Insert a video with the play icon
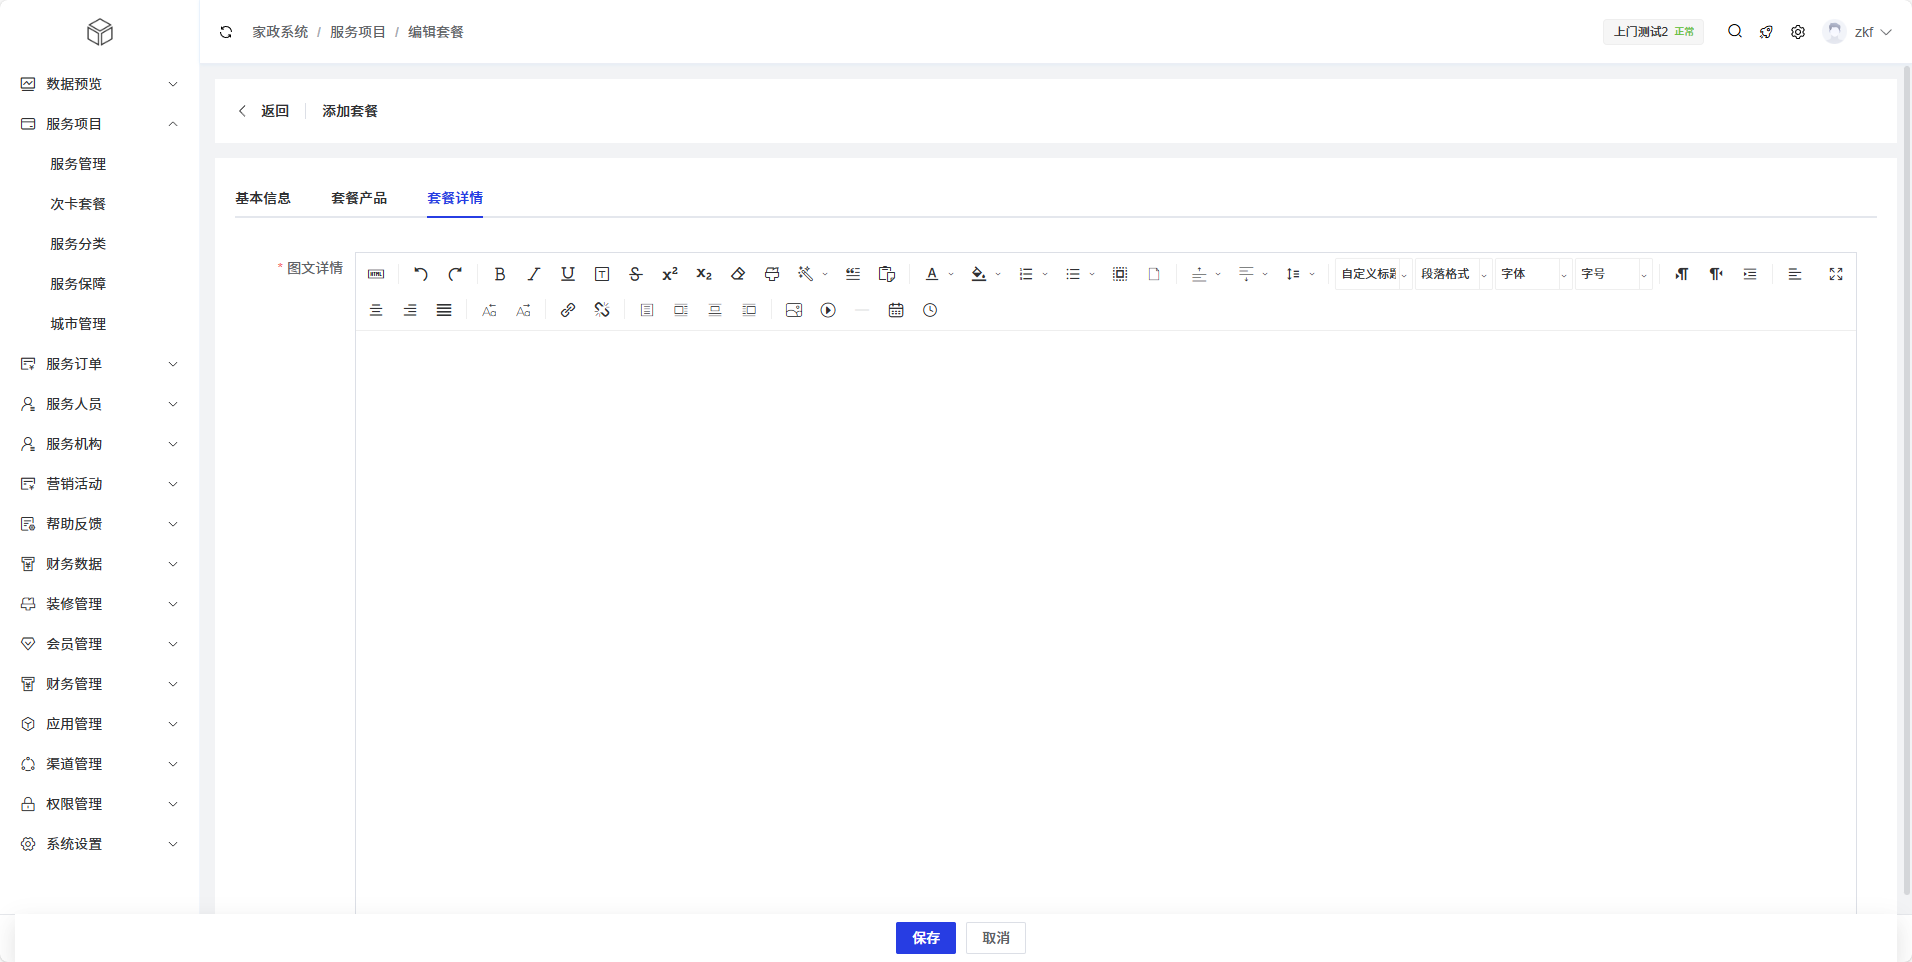The image size is (1912, 962). pyautogui.click(x=828, y=310)
